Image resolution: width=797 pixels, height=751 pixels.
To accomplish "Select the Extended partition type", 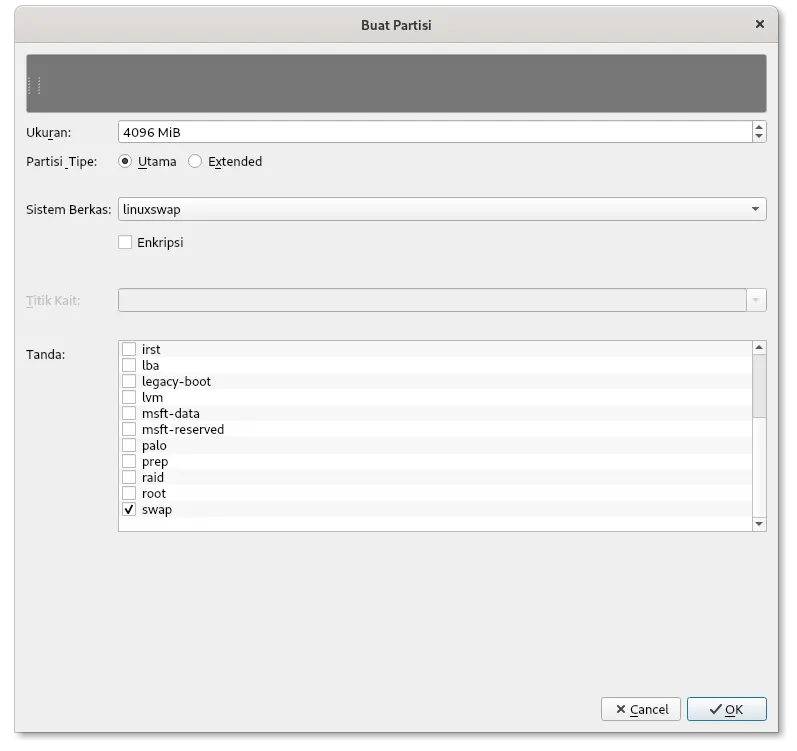I will pyautogui.click(x=195, y=161).
